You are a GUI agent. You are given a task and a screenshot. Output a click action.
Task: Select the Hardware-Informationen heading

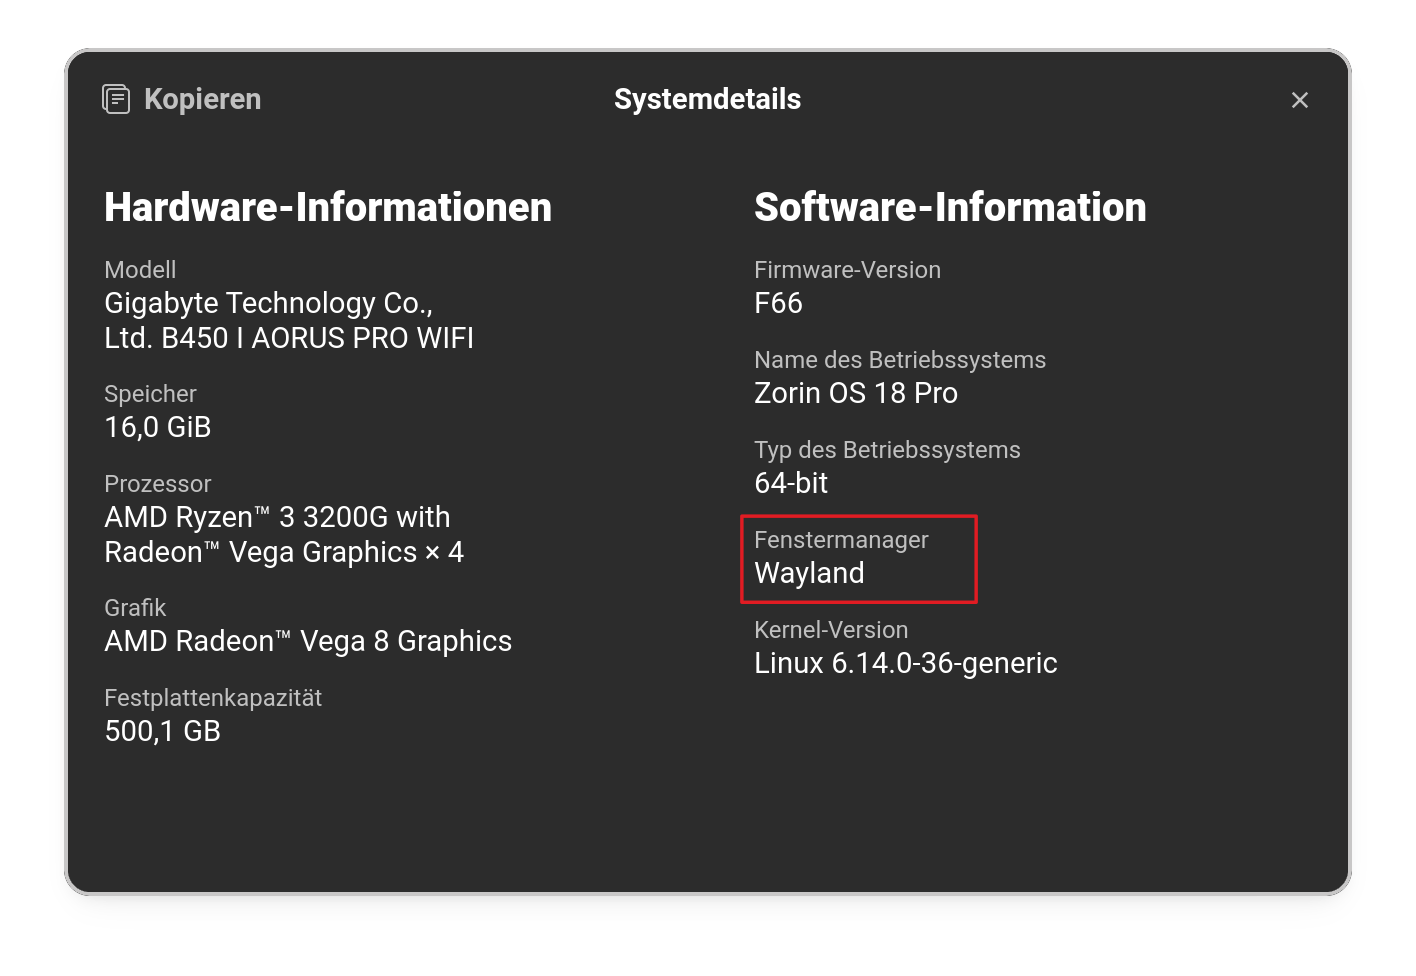(x=328, y=207)
